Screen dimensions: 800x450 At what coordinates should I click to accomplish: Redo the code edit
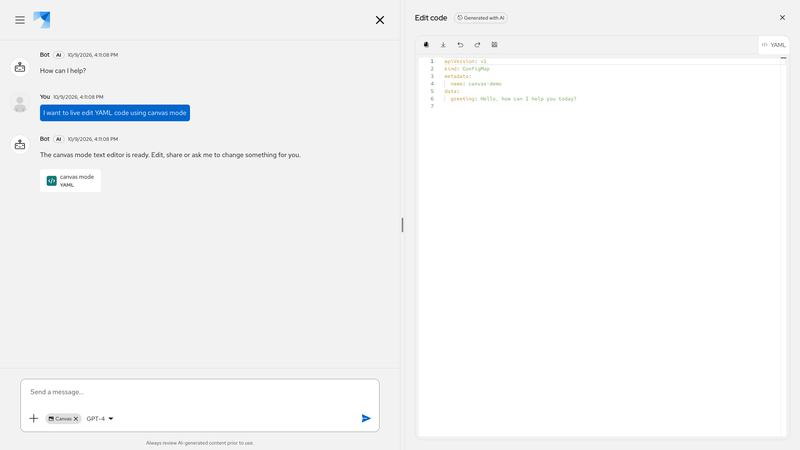click(477, 45)
